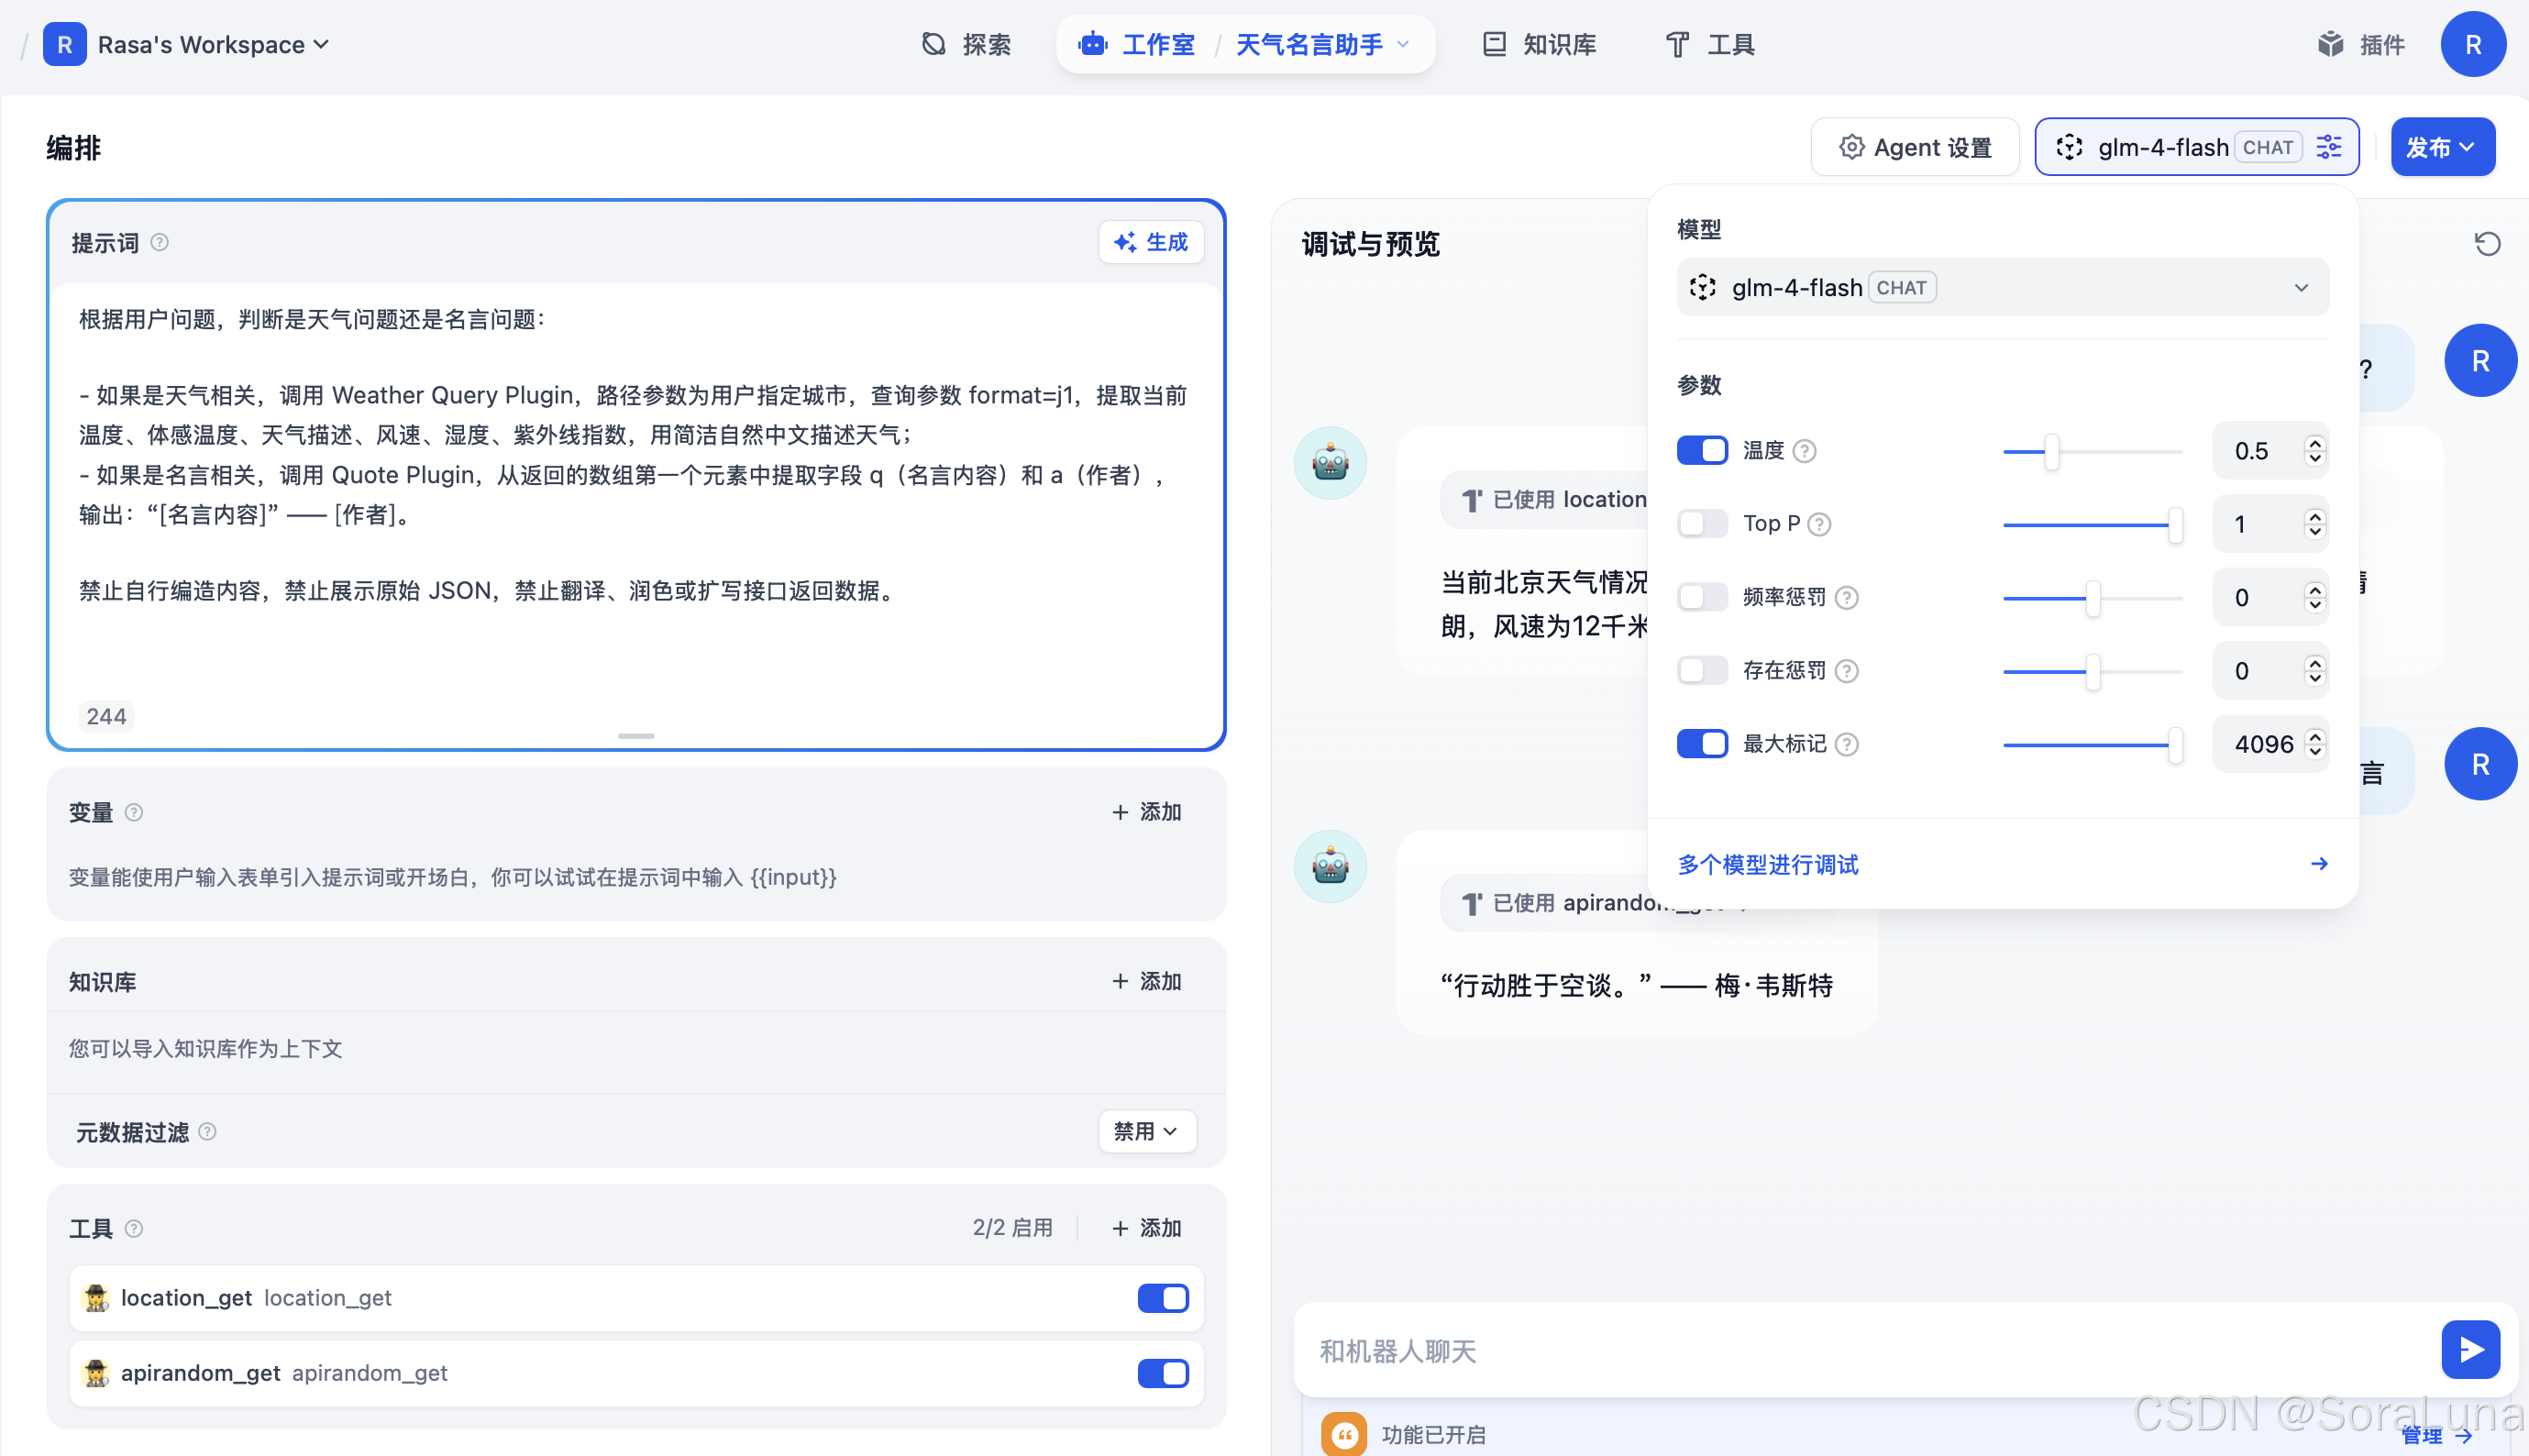Image resolution: width=2529 pixels, height=1456 pixels.
Task: Enable the Top P parameter toggle
Action: [x=1701, y=524]
